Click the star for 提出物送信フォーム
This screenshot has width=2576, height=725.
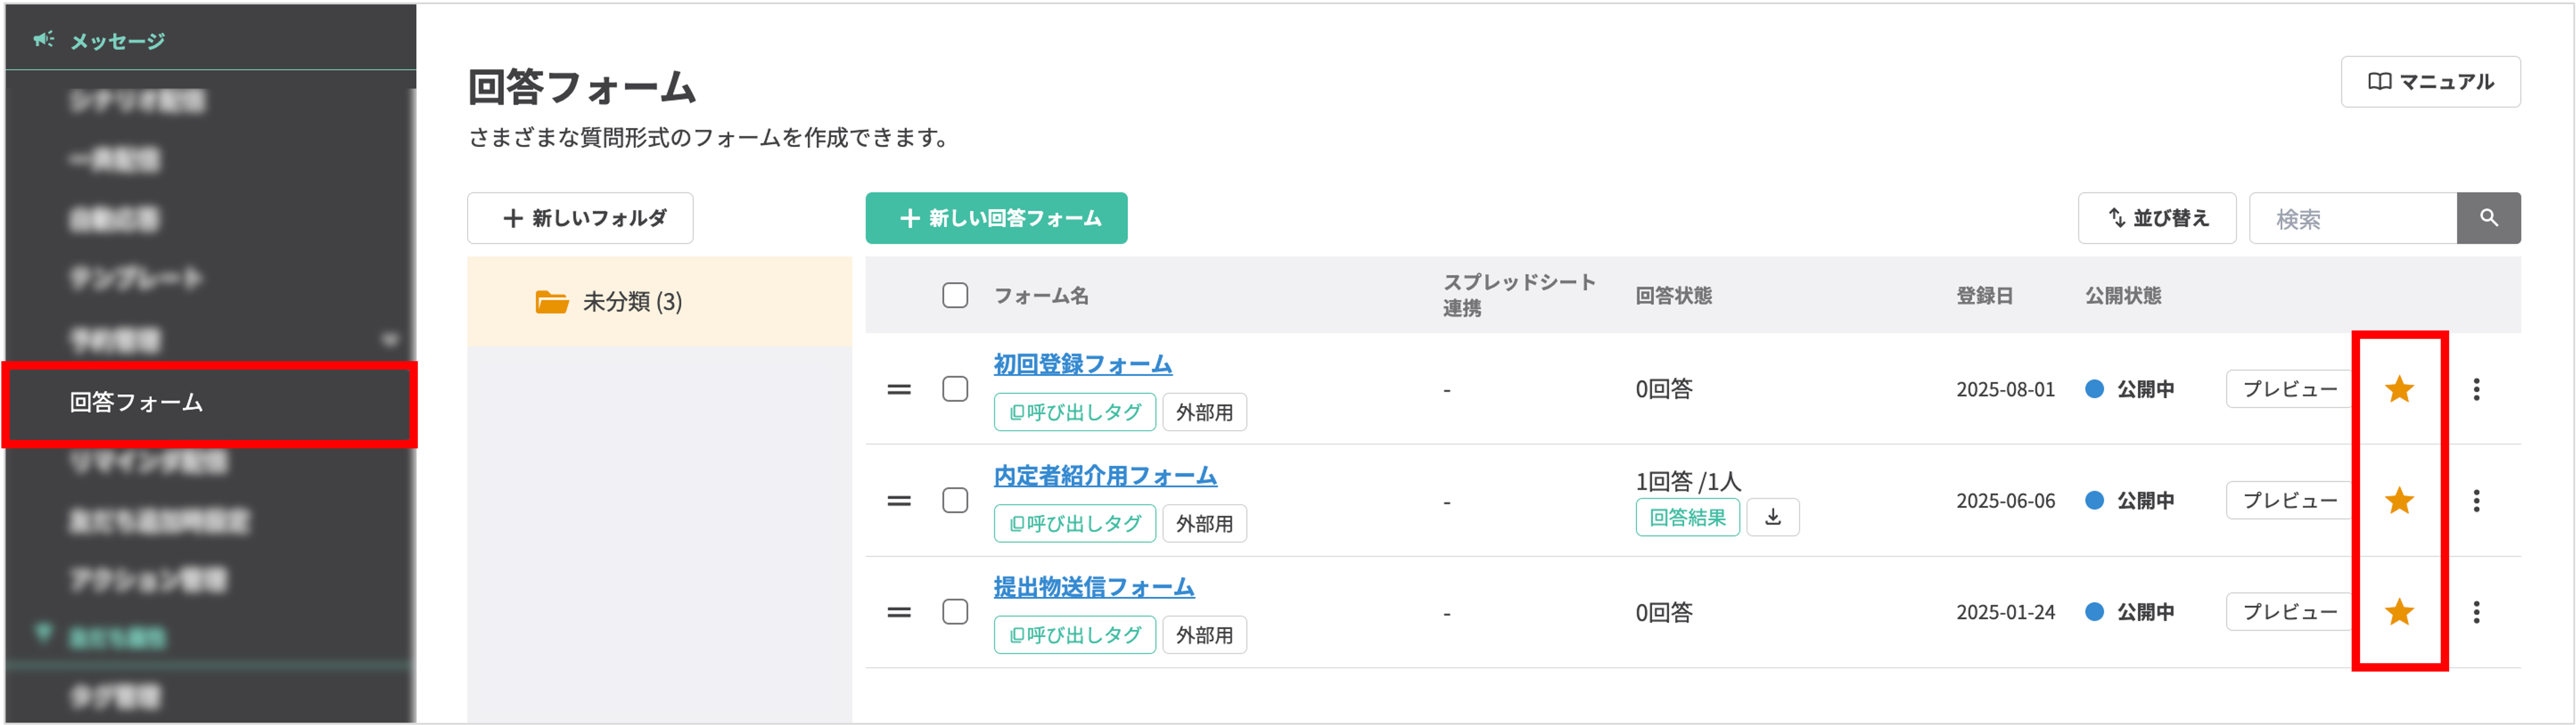click(2399, 611)
